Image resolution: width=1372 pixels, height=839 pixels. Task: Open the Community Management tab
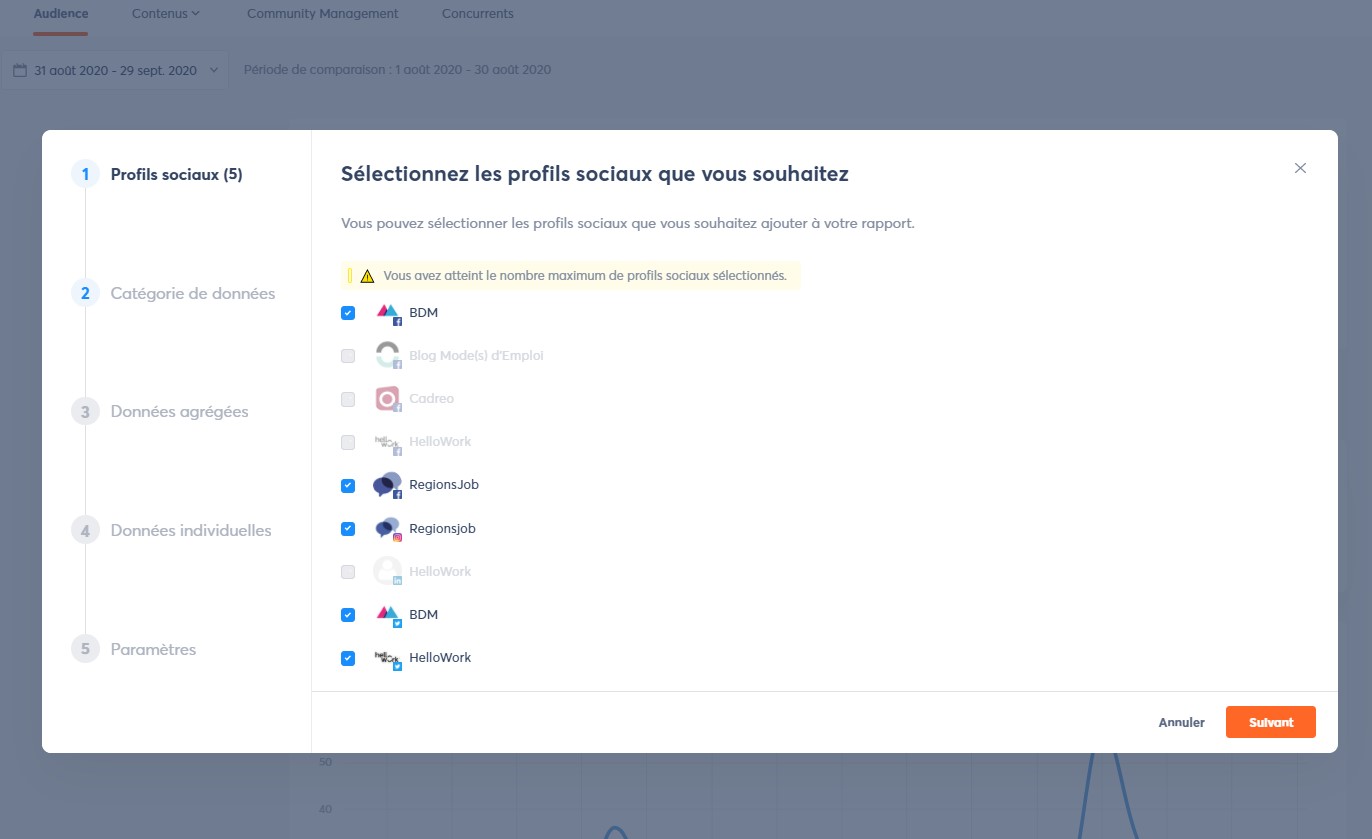coord(322,13)
